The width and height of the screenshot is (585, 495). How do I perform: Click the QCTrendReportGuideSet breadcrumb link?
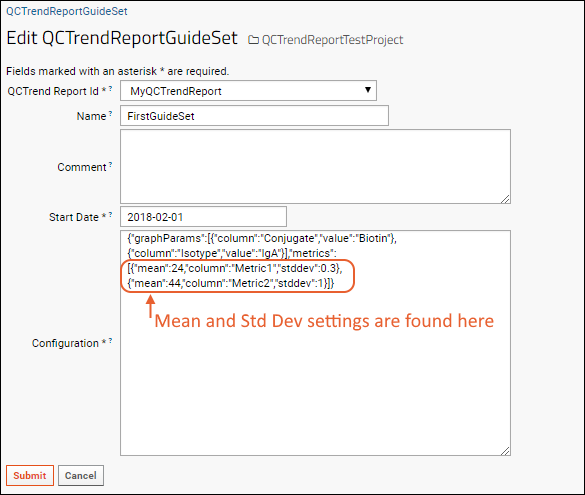67,11
